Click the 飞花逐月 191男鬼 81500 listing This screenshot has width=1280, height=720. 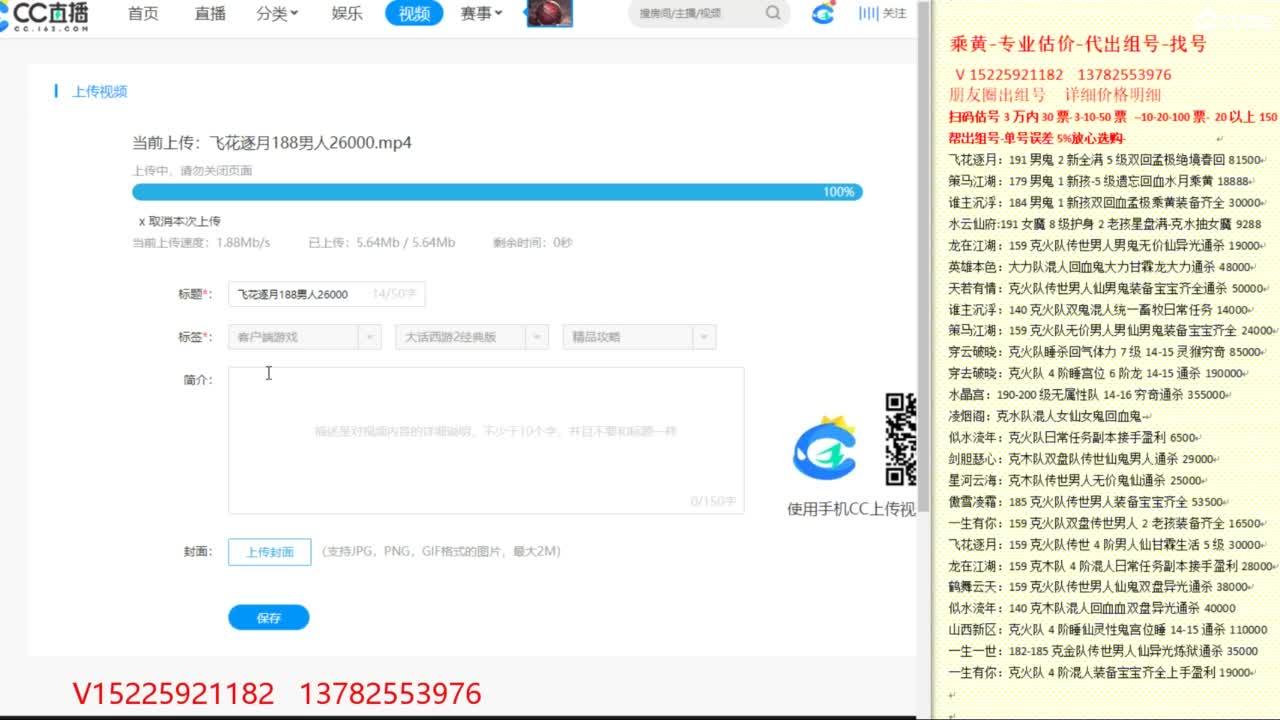pyautogui.click(x=1106, y=160)
